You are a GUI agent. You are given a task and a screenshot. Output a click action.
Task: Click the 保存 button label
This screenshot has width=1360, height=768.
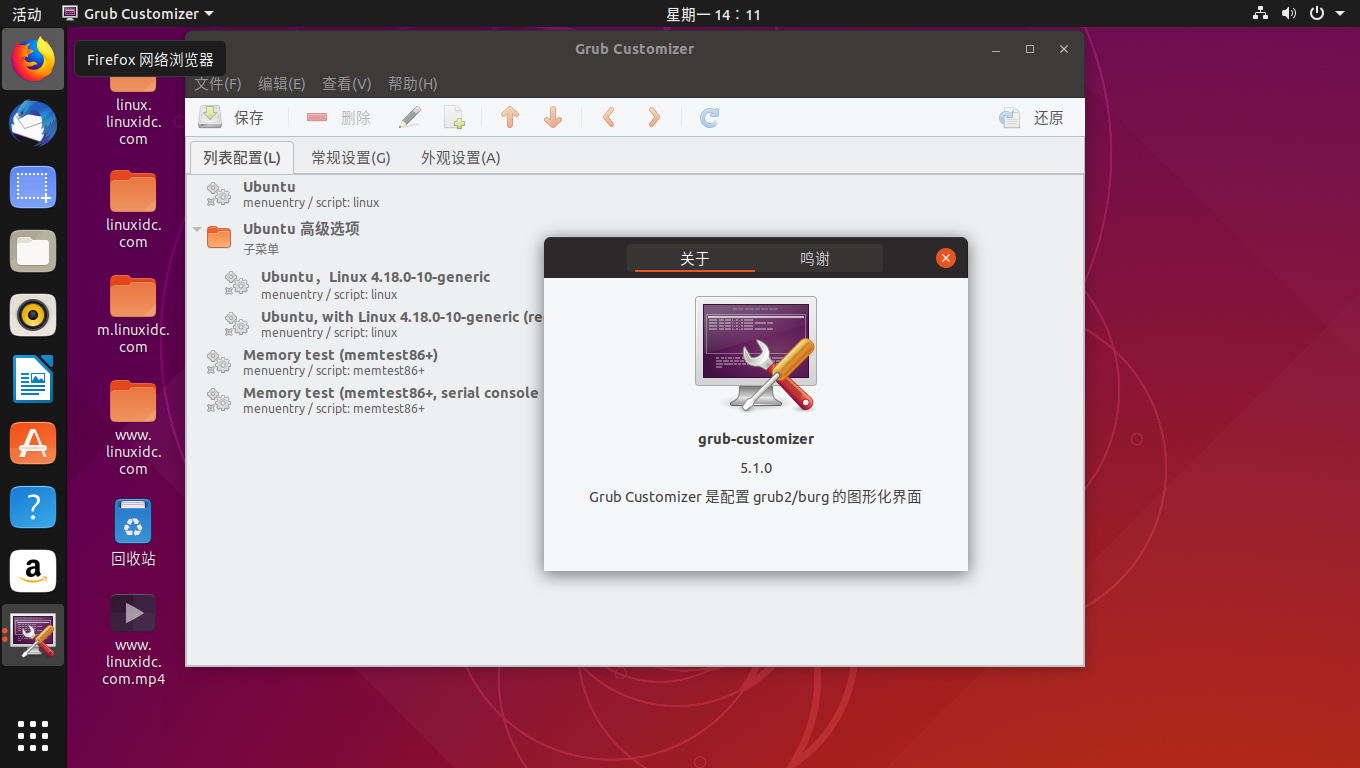click(249, 118)
